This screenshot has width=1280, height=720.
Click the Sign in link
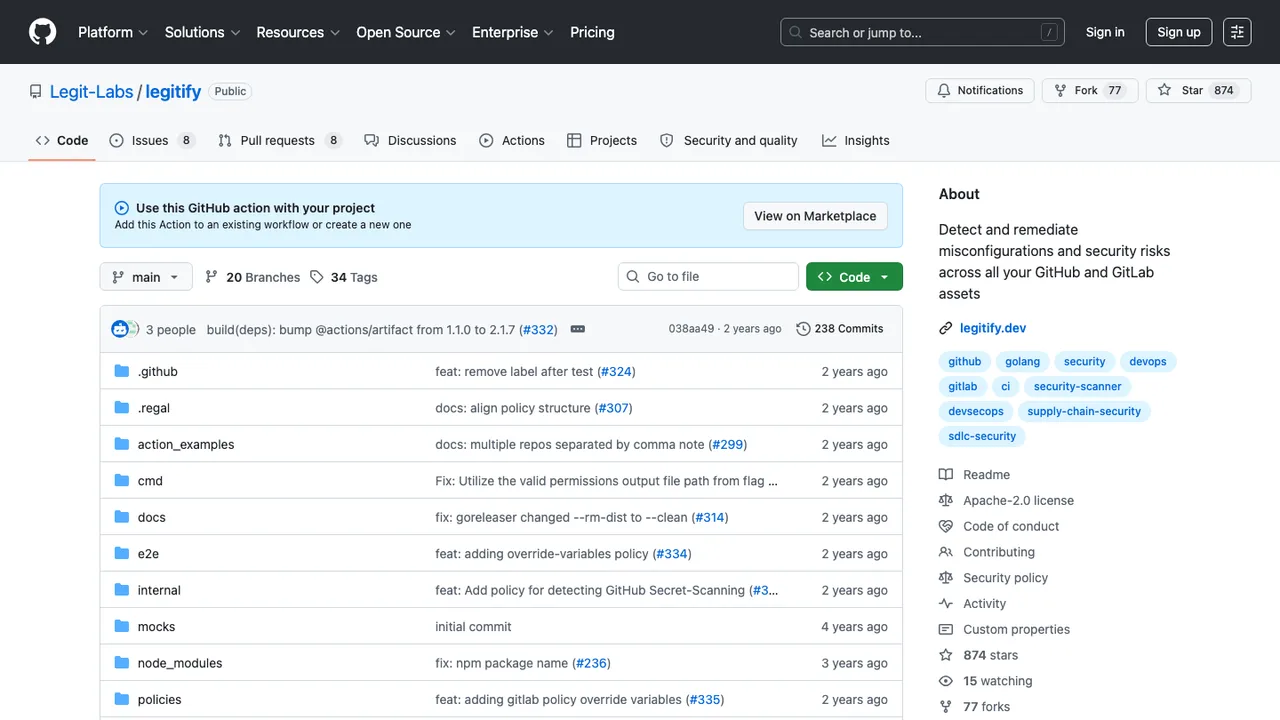(x=1105, y=32)
